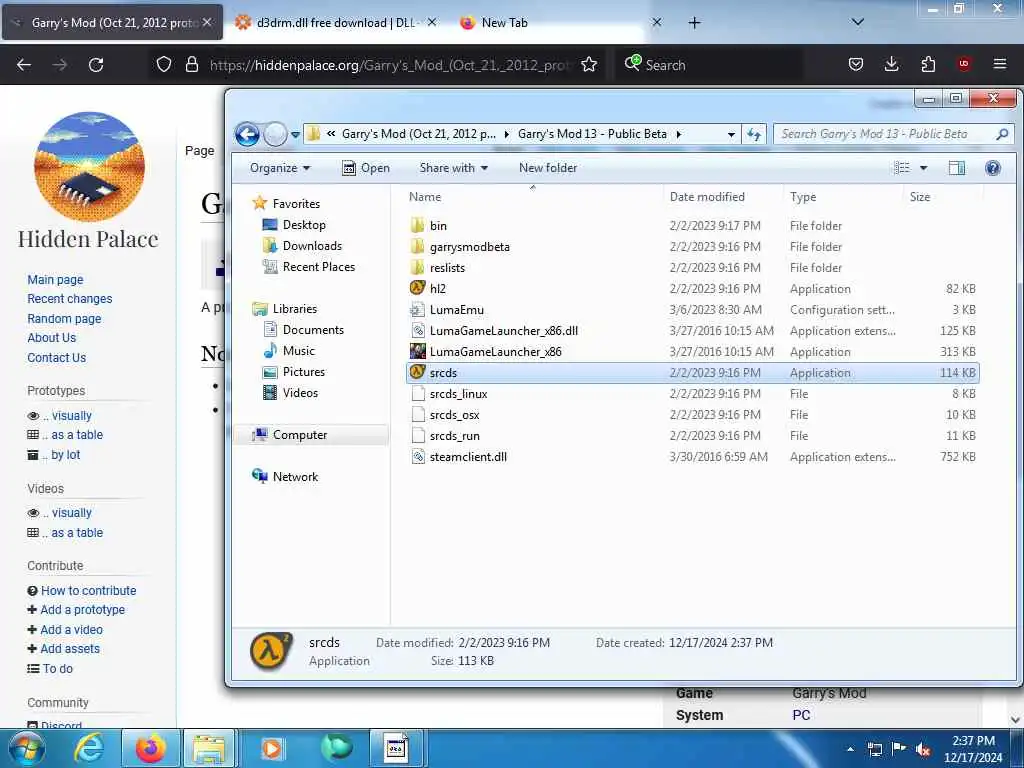The height and width of the screenshot is (768, 1024).
Task: Click the Explorer Back arrow button
Action: (x=247, y=135)
